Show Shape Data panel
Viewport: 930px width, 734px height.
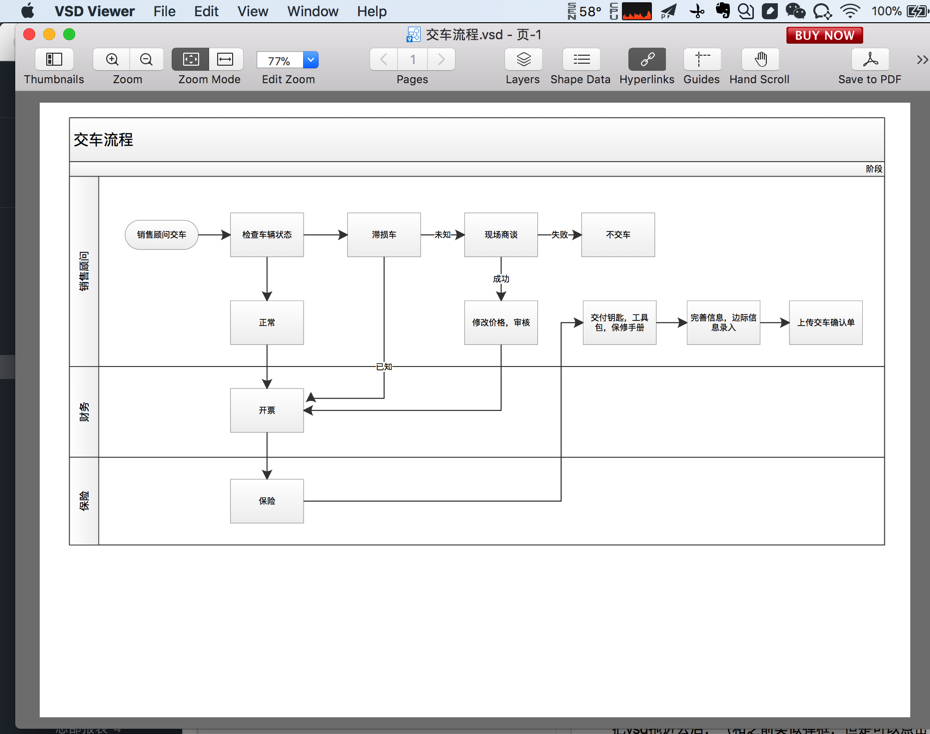[581, 59]
